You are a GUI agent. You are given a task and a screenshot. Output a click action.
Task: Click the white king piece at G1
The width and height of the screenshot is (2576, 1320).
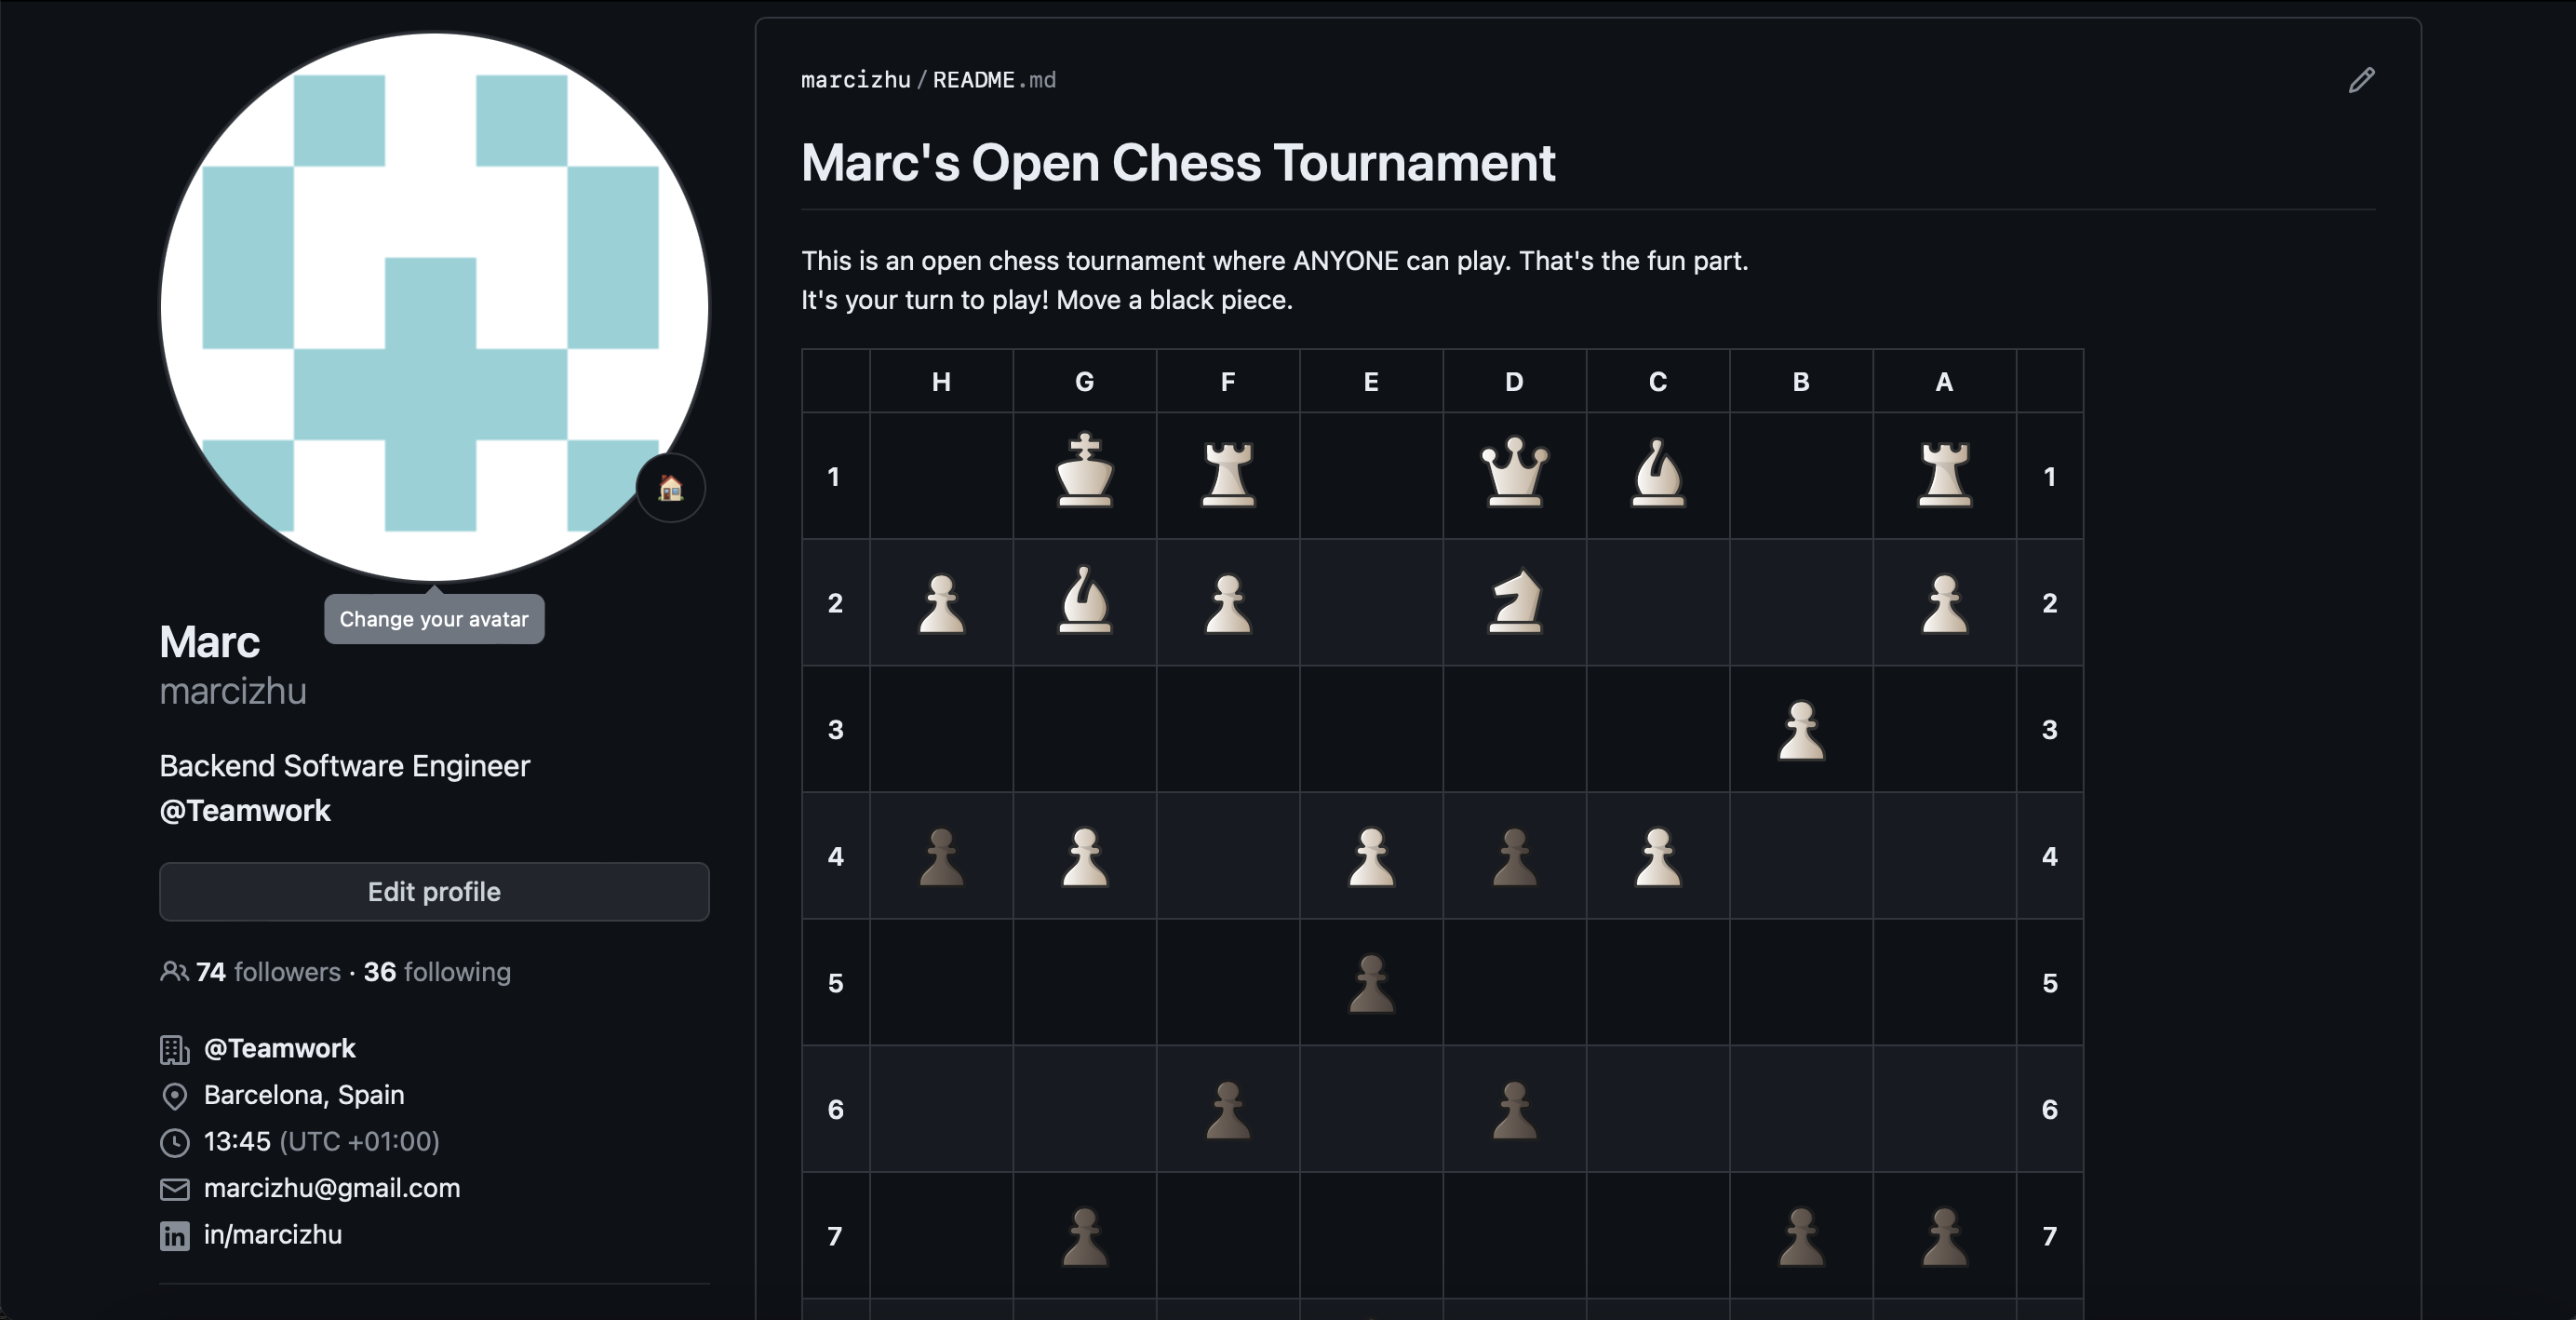(1082, 473)
